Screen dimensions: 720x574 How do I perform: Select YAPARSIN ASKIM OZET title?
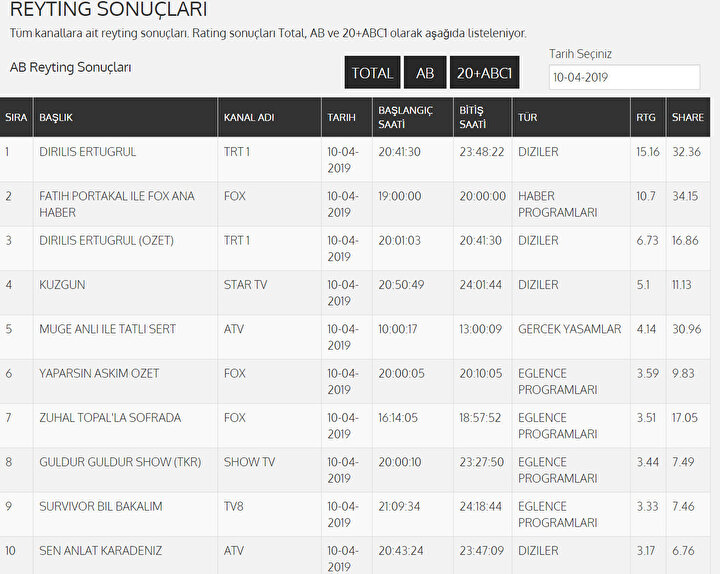tap(99, 373)
